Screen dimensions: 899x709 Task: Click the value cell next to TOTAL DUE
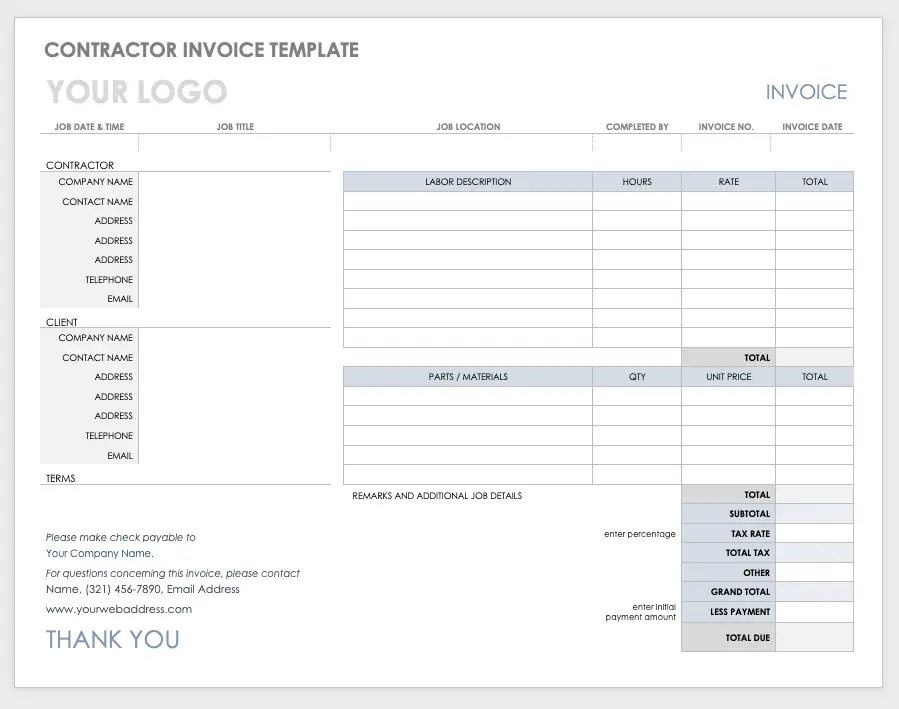(x=815, y=638)
